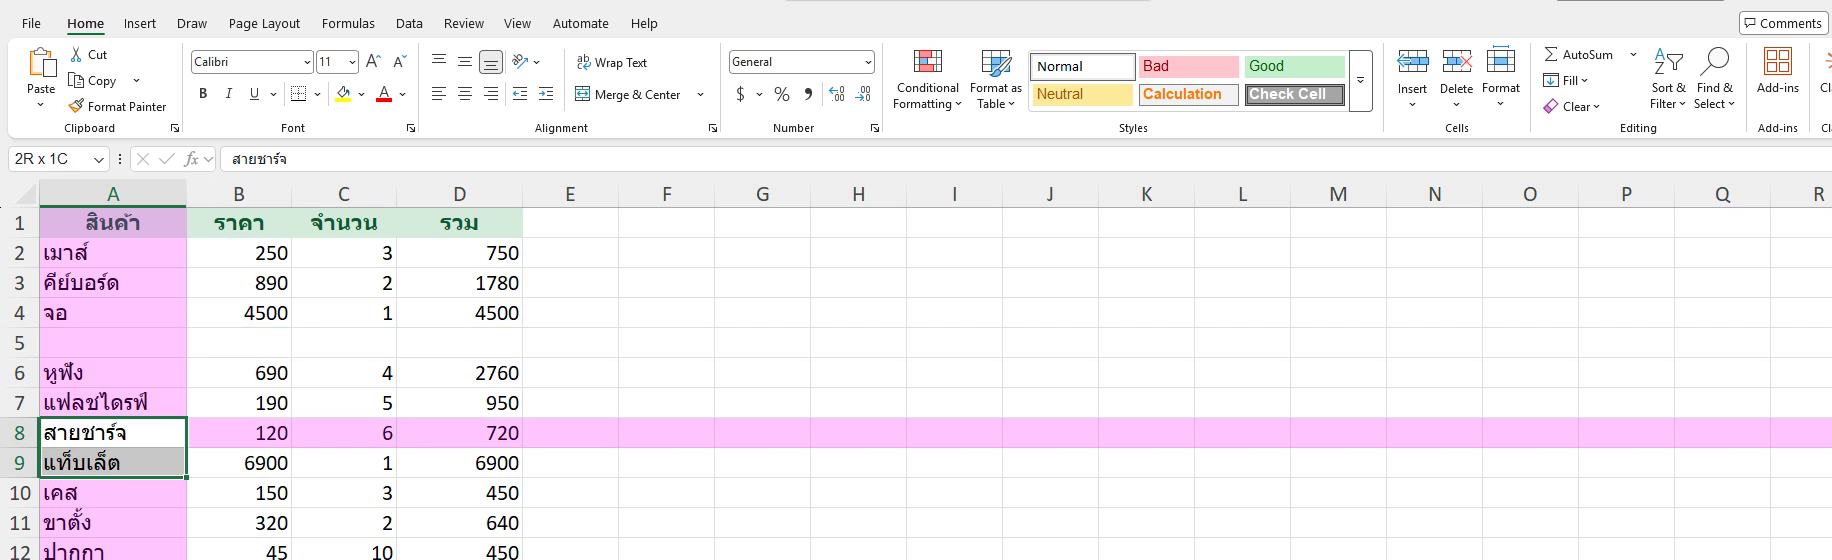Open the Fill dropdown
This screenshot has height=560, width=1832.
click(x=1566, y=80)
